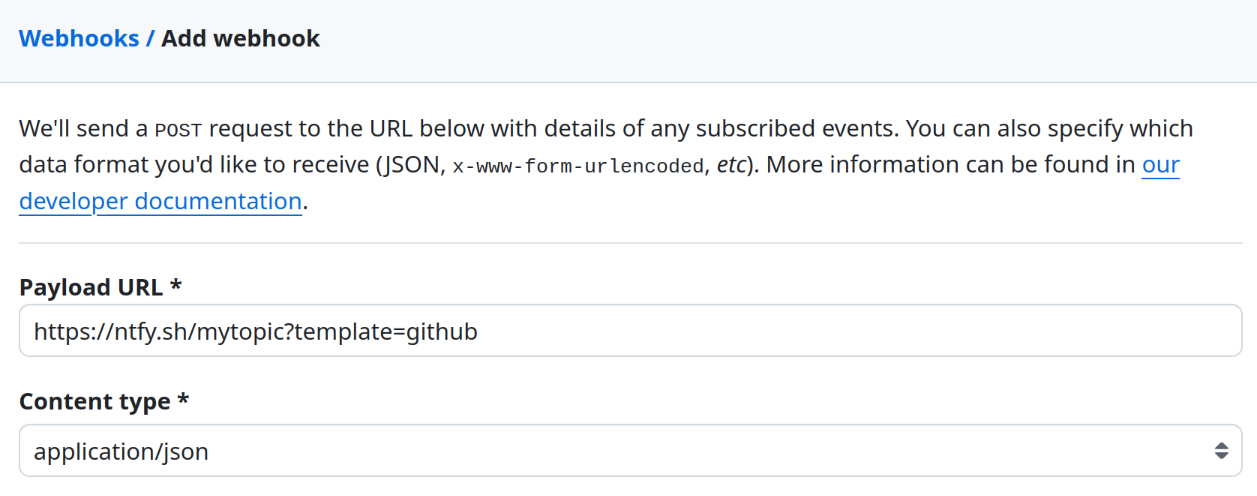1257x496 pixels.
Task: Click the 'application/json' selected value
Action: pyautogui.click(x=121, y=451)
